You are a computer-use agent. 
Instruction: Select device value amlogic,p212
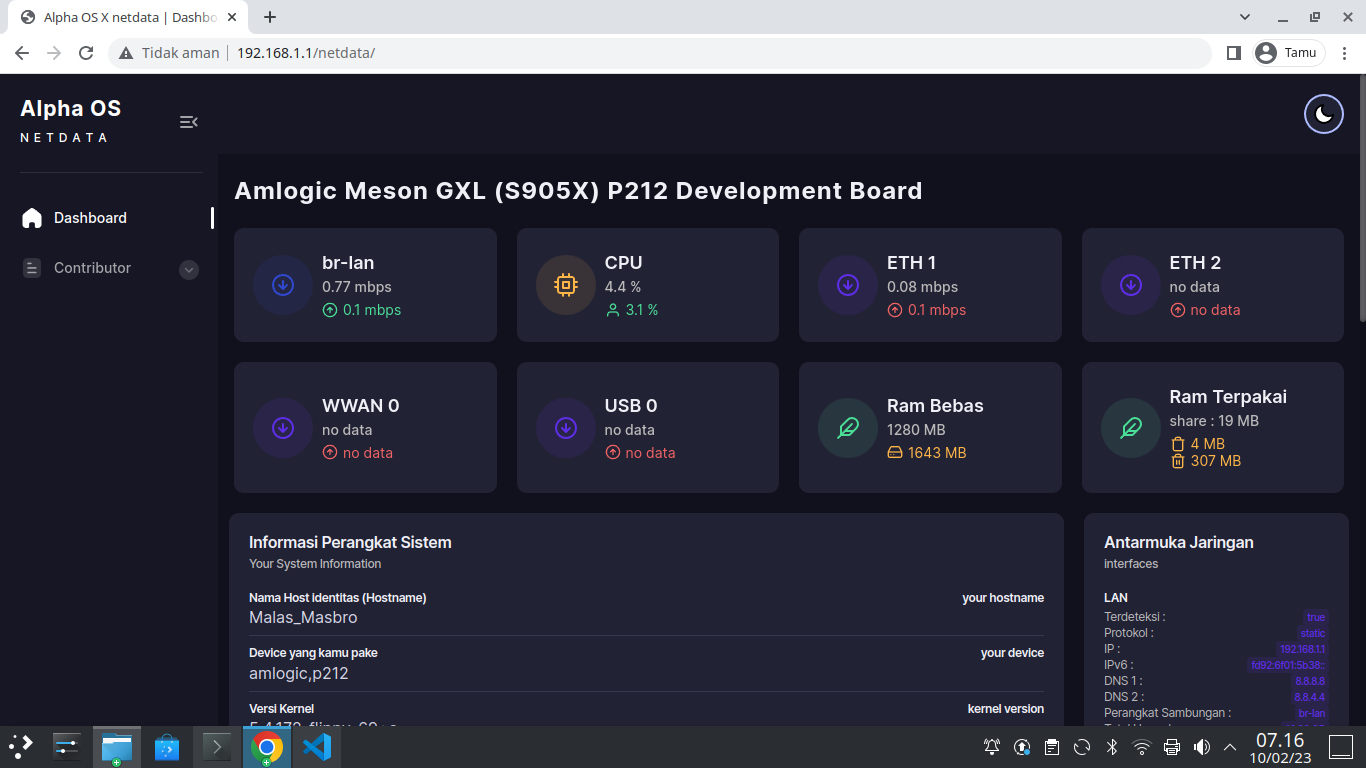(299, 674)
